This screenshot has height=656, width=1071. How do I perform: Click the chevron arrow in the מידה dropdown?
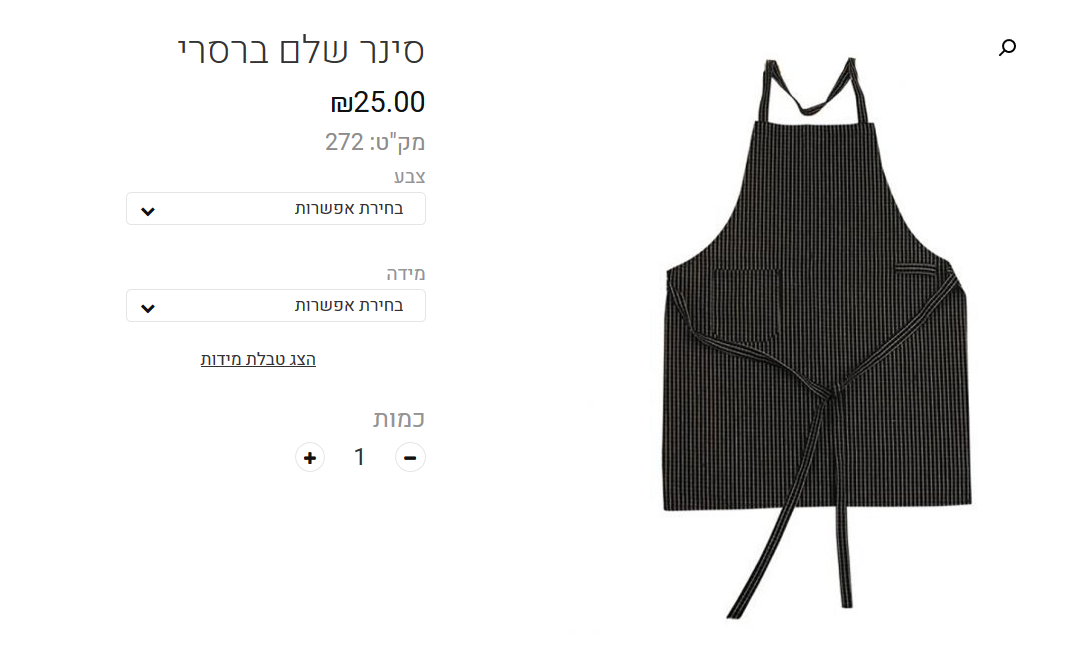(x=148, y=308)
